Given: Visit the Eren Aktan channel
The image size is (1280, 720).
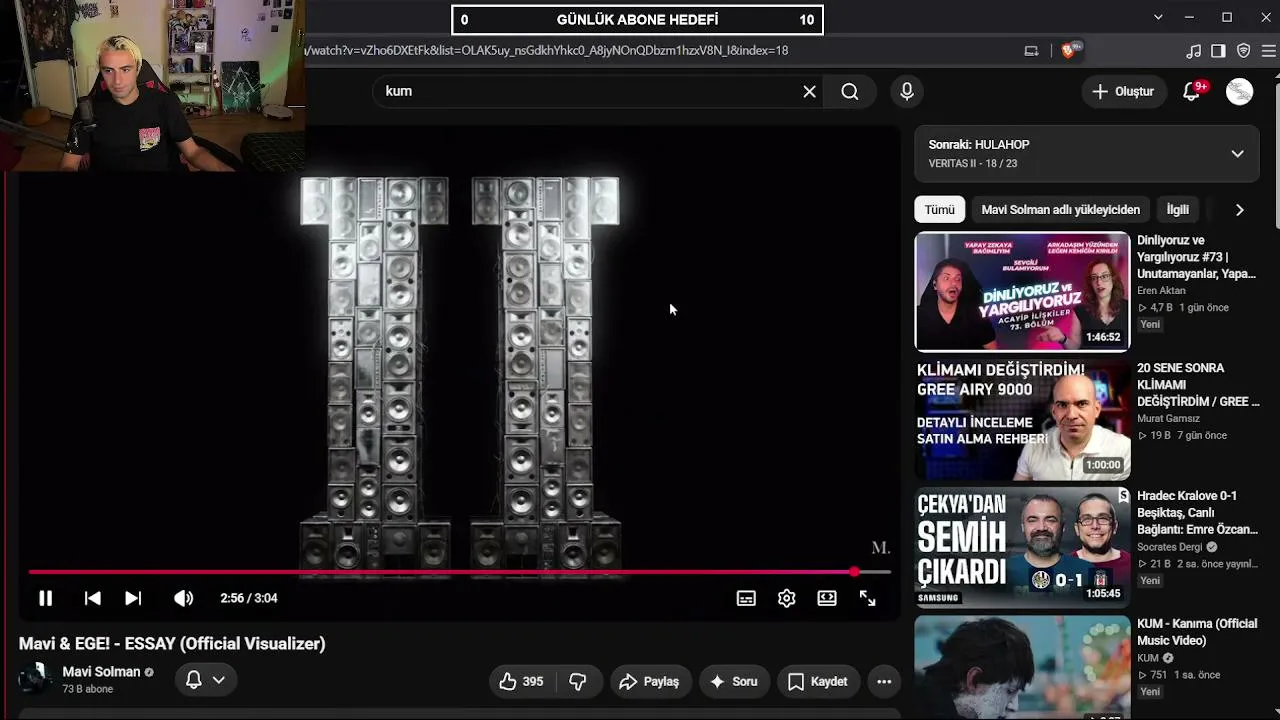Looking at the screenshot, I should coord(1161,290).
